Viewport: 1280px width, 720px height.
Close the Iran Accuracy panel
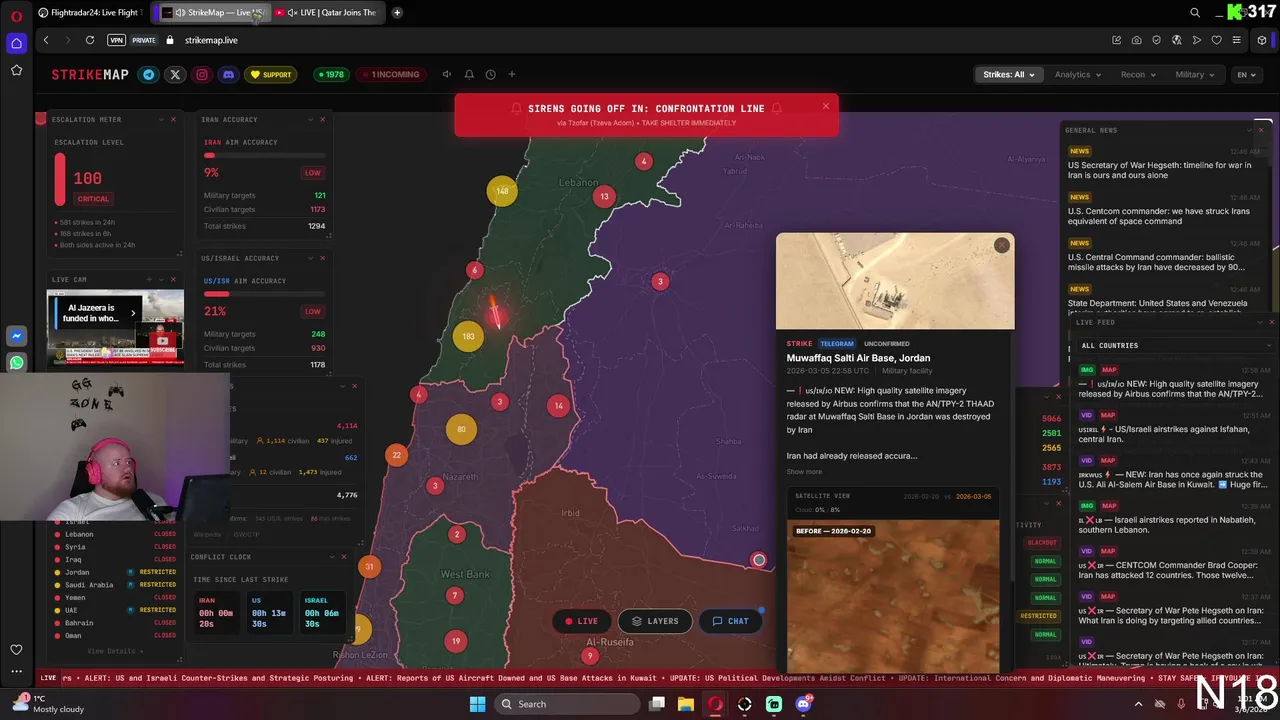click(322, 119)
